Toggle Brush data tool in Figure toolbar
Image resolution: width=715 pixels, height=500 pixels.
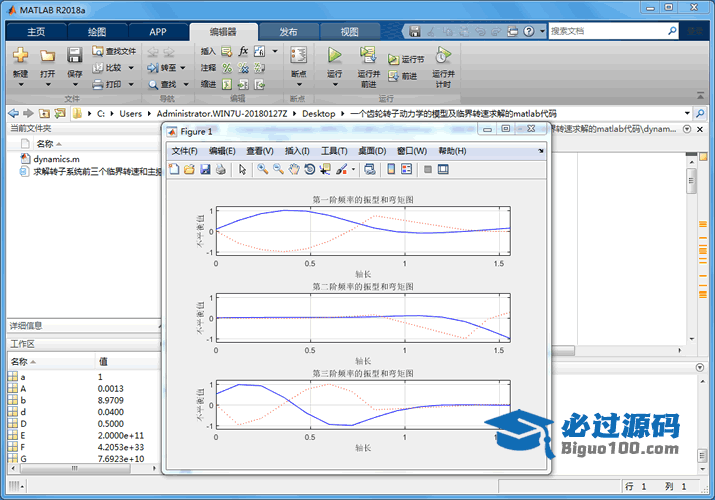(341, 170)
